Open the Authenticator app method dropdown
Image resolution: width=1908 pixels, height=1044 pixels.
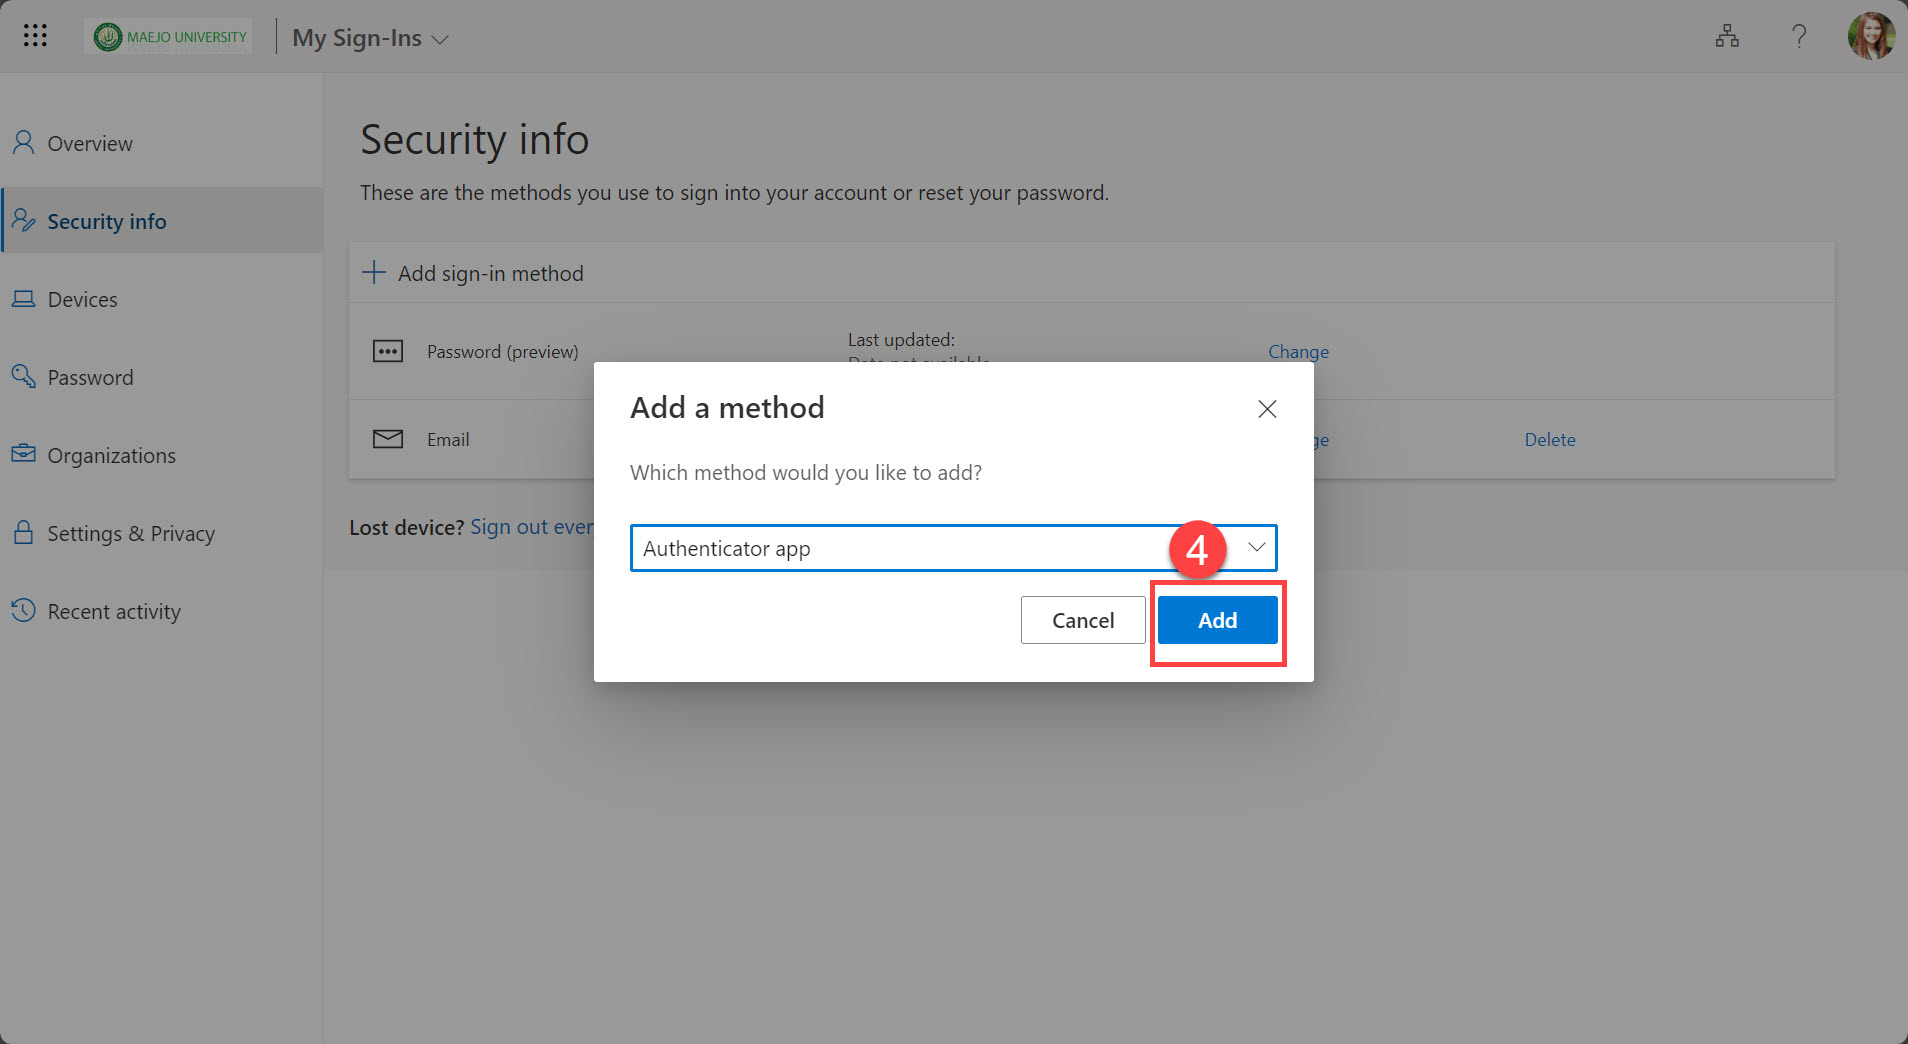click(1256, 547)
